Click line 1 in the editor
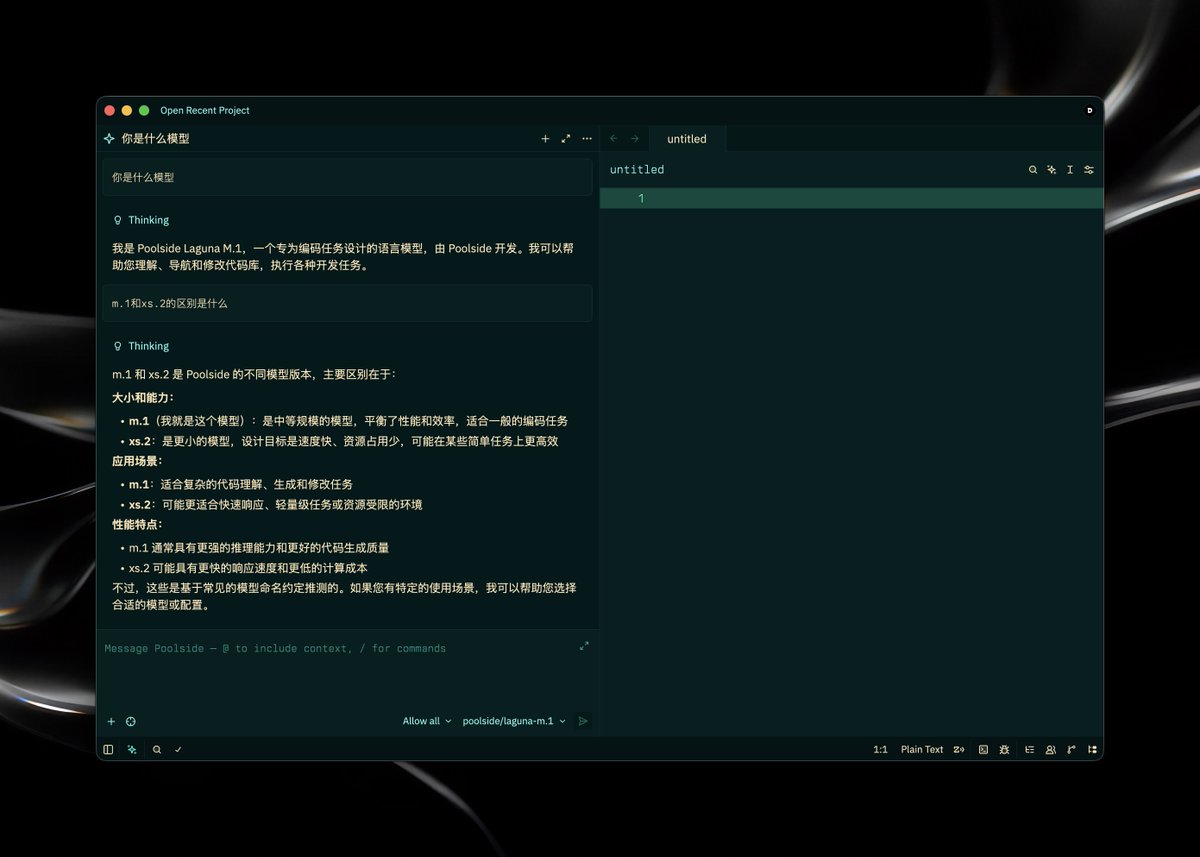This screenshot has height=857, width=1200. pyautogui.click(x=852, y=199)
